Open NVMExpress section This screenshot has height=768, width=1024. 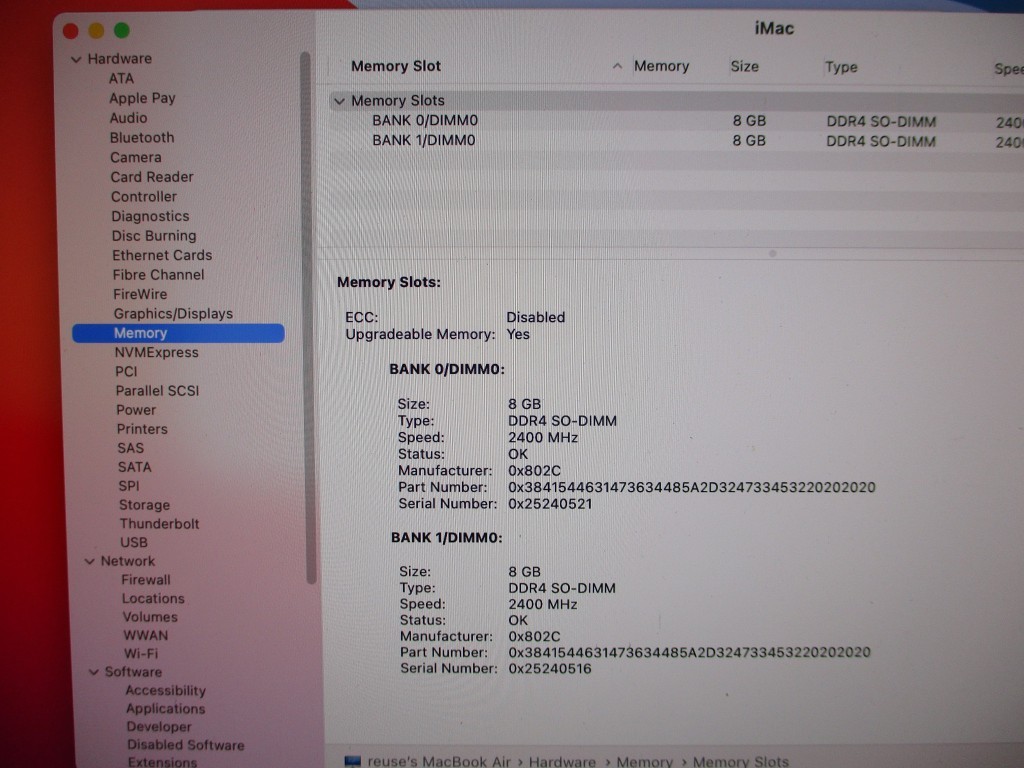pyautogui.click(x=157, y=353)
